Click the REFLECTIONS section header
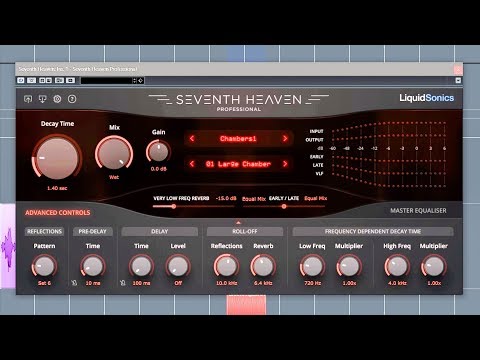480x360 pixels. pyautogui.click(x=44, y=231)
